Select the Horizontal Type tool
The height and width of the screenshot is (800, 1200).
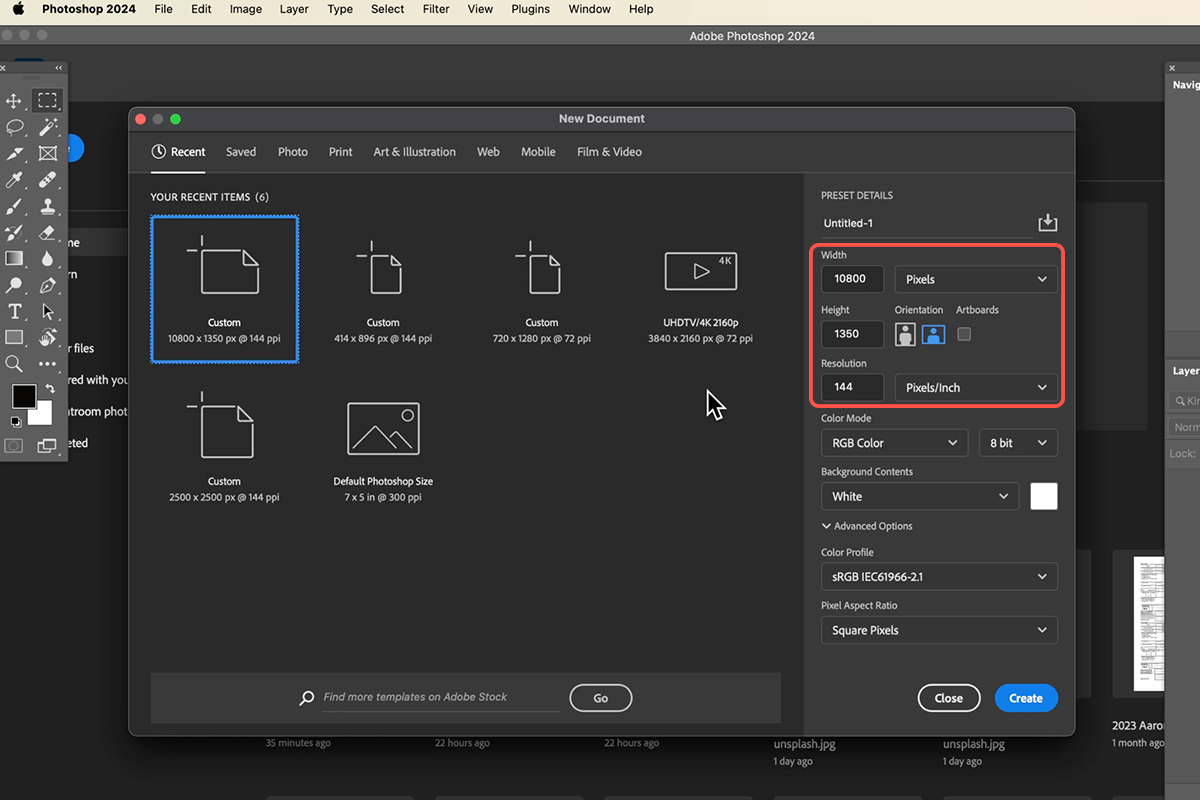(14, 311)
